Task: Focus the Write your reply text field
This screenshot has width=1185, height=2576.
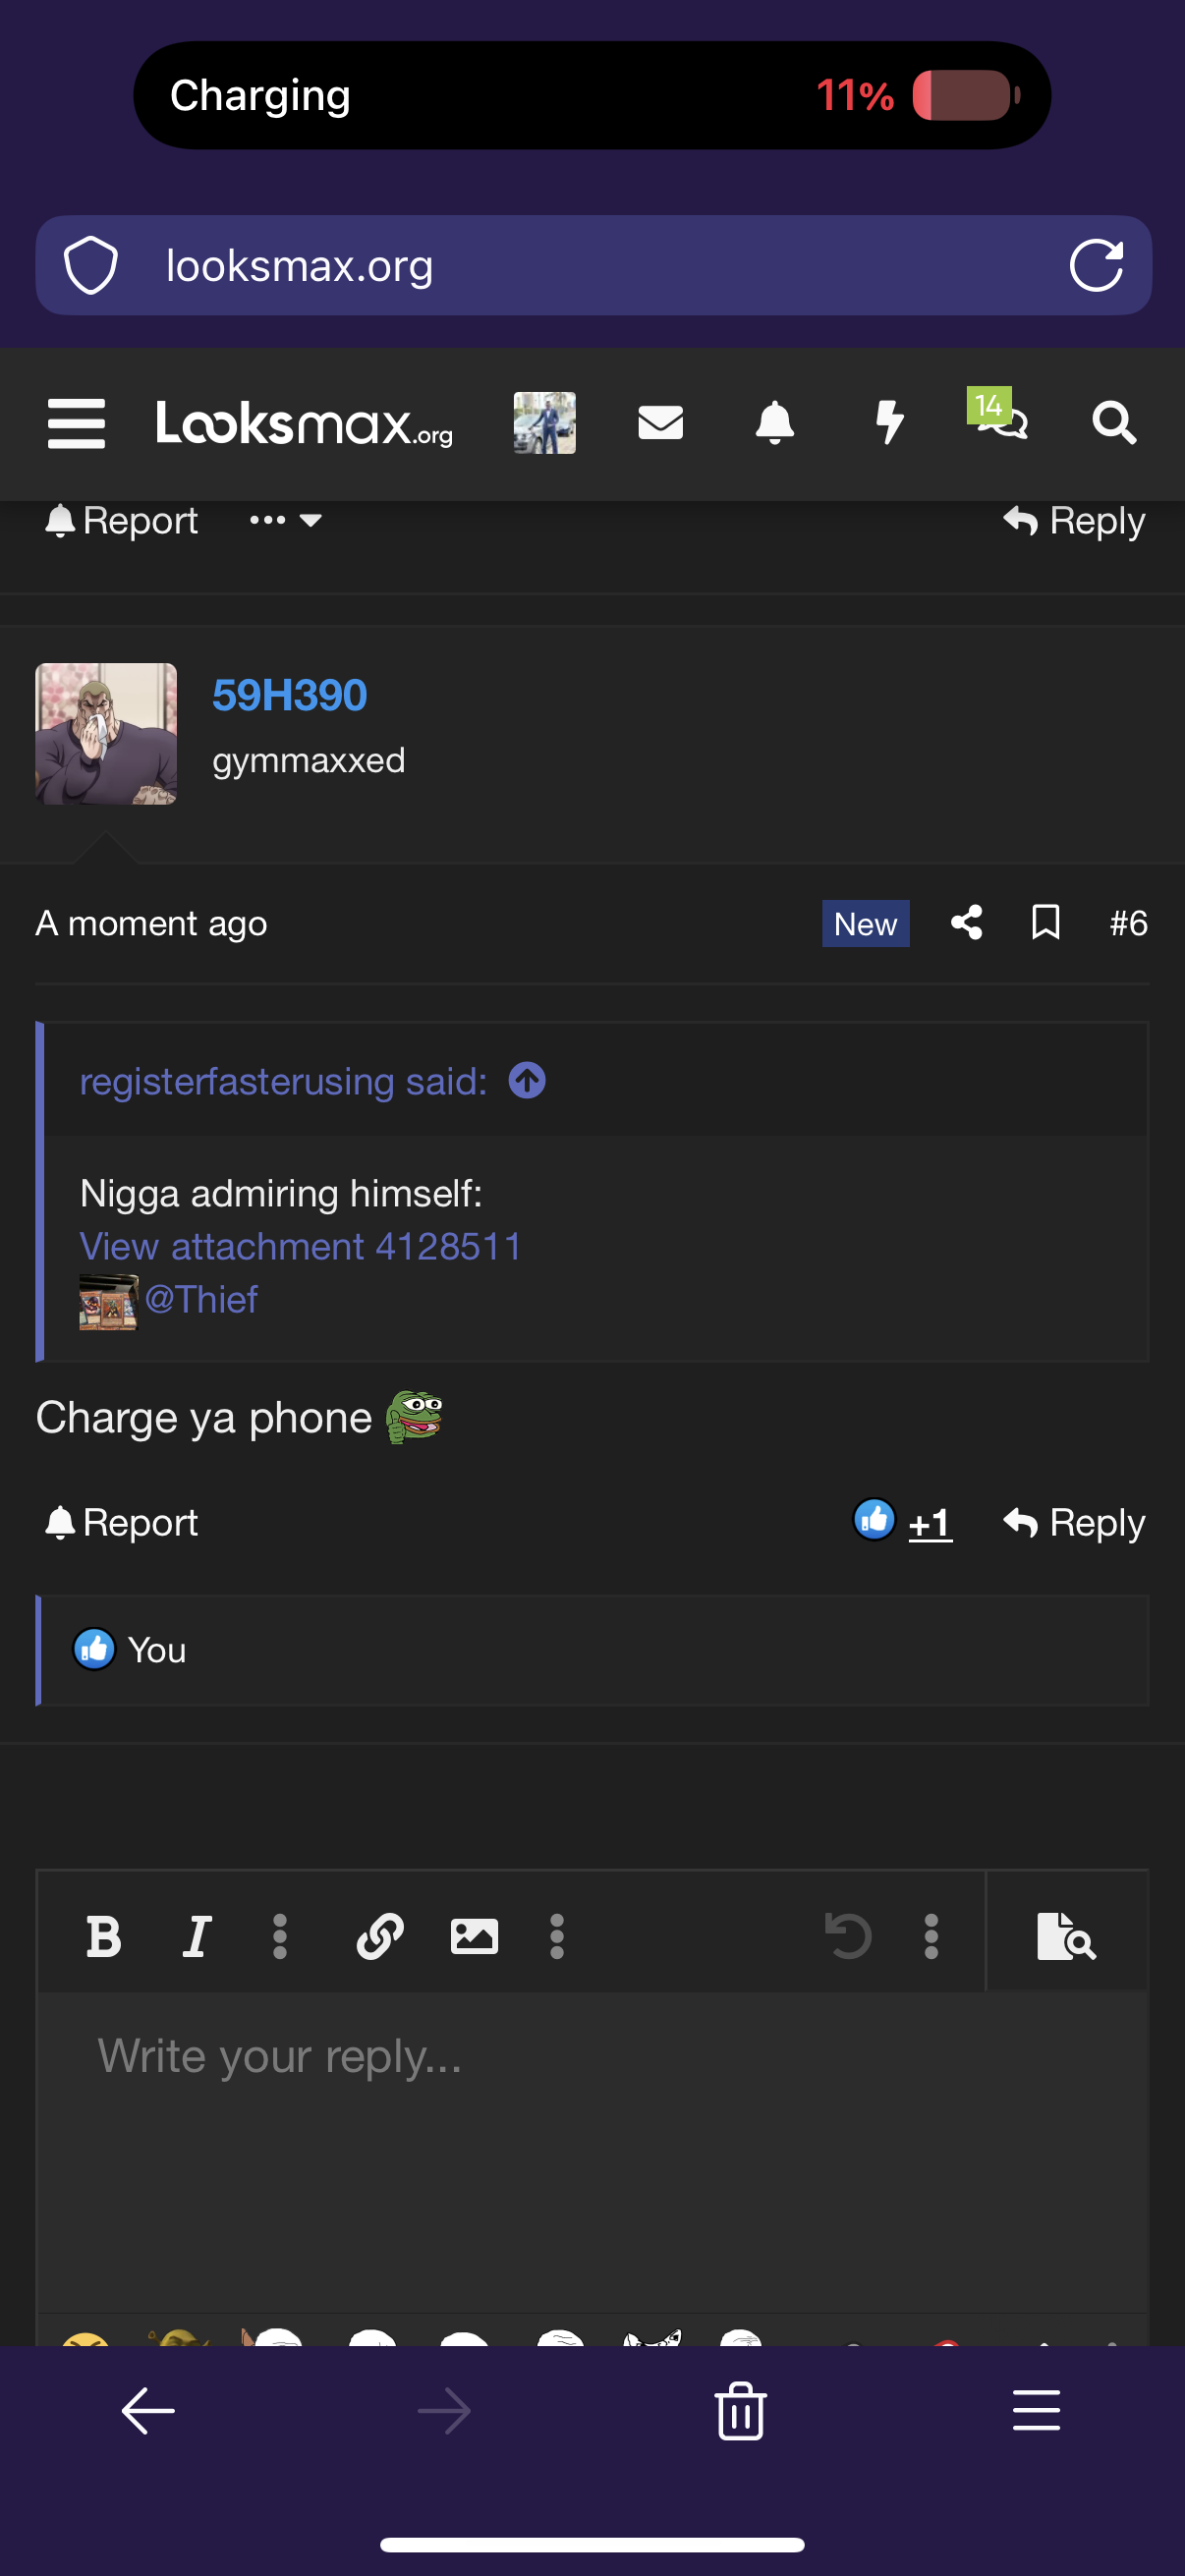Action: click(592, 2150)
